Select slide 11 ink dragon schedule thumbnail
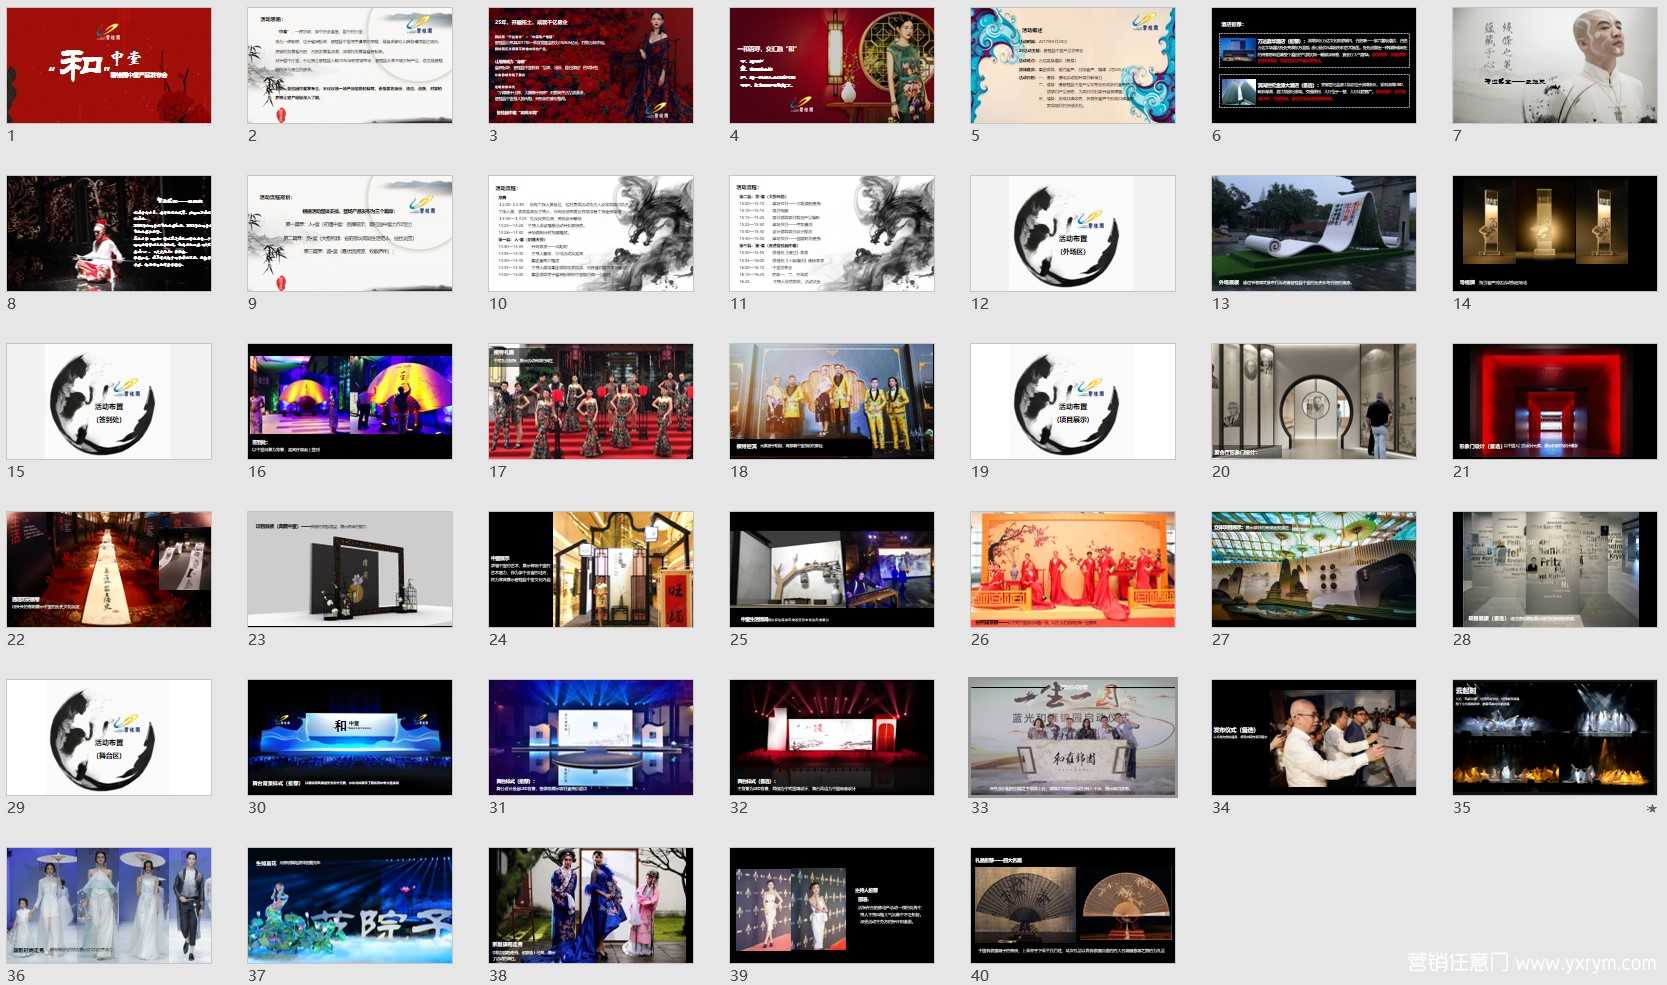1667x985 pixels. (x=832, y=234)
